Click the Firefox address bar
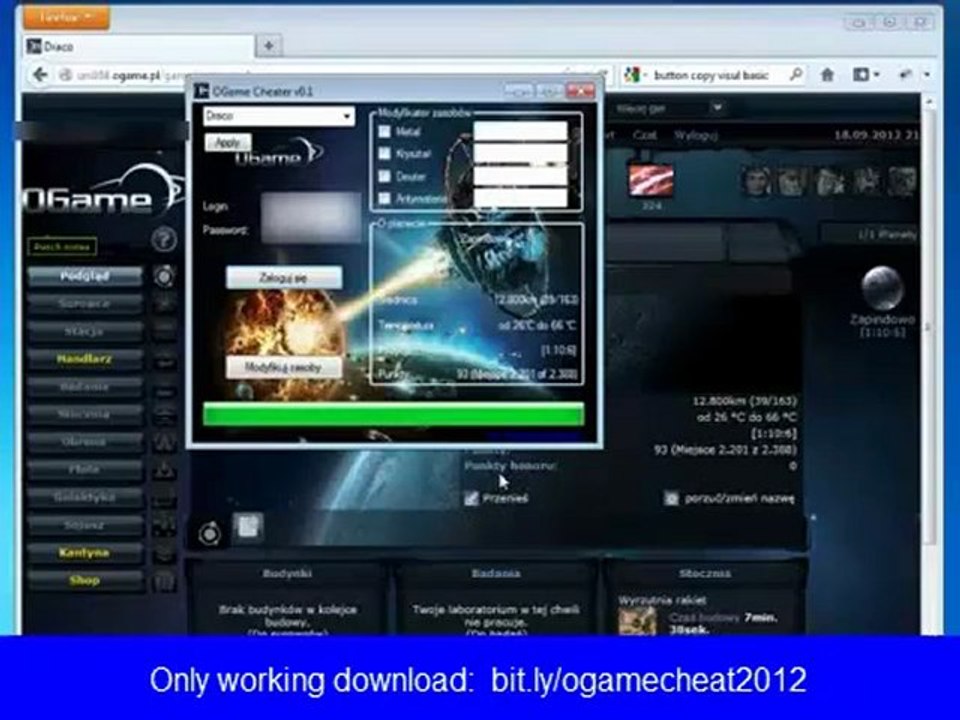 click(x=331, y=75)
